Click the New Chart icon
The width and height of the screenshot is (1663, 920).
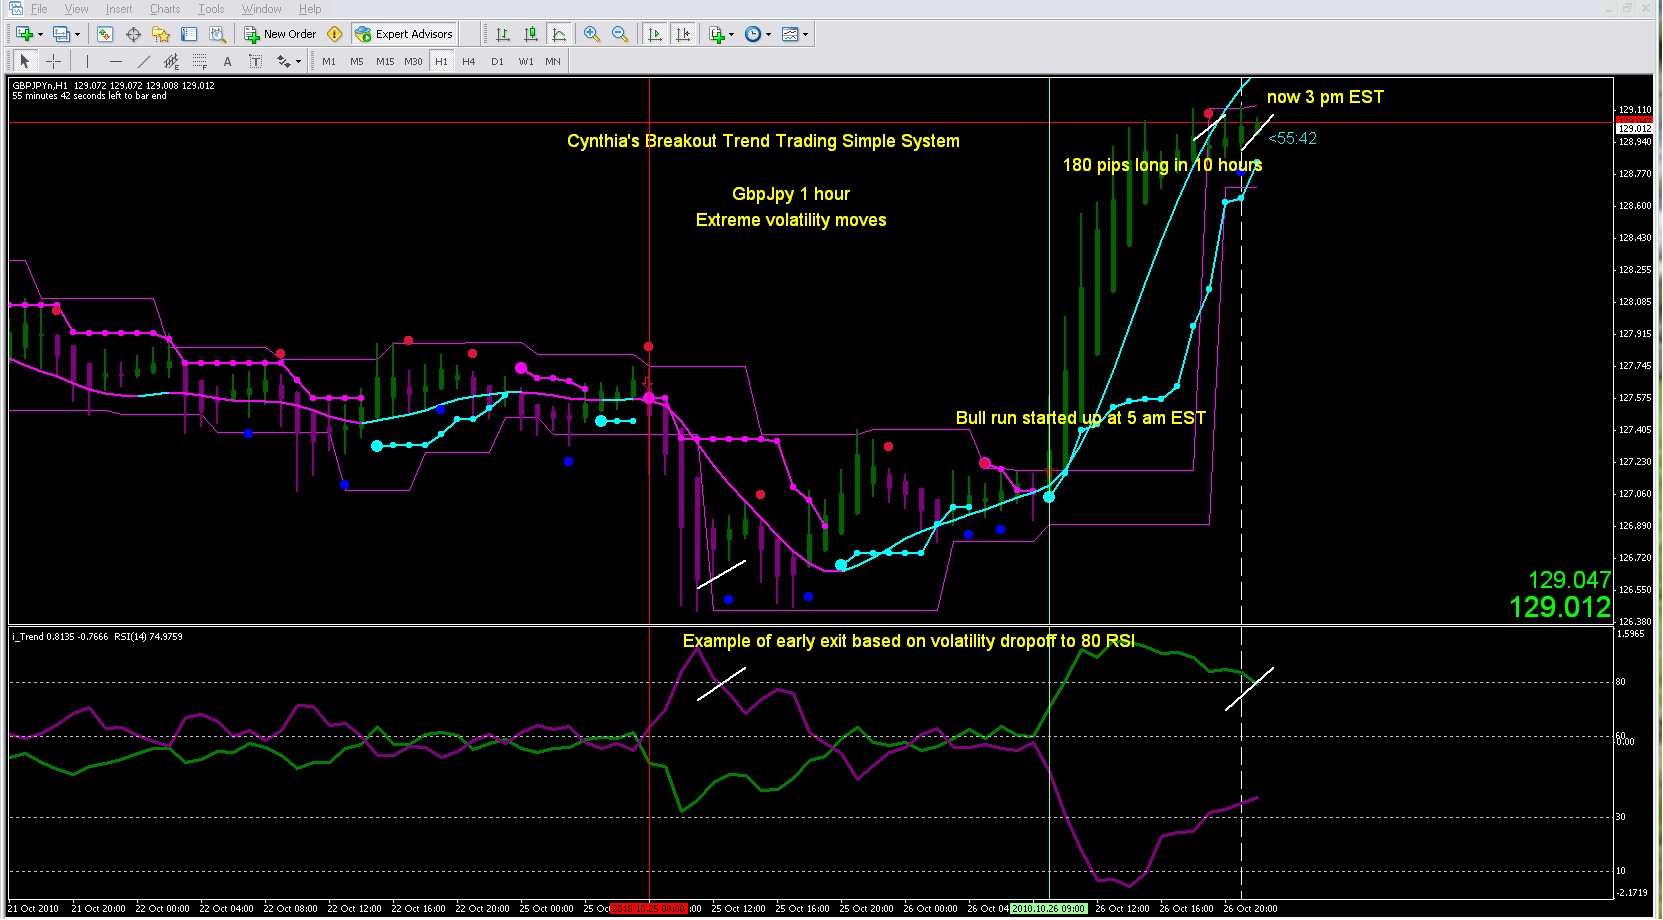pos(24,34)
